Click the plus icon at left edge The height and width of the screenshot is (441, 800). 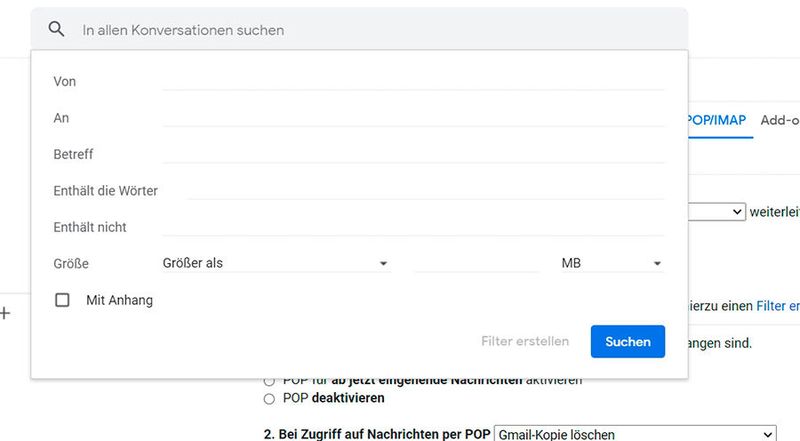pos(5,313)
